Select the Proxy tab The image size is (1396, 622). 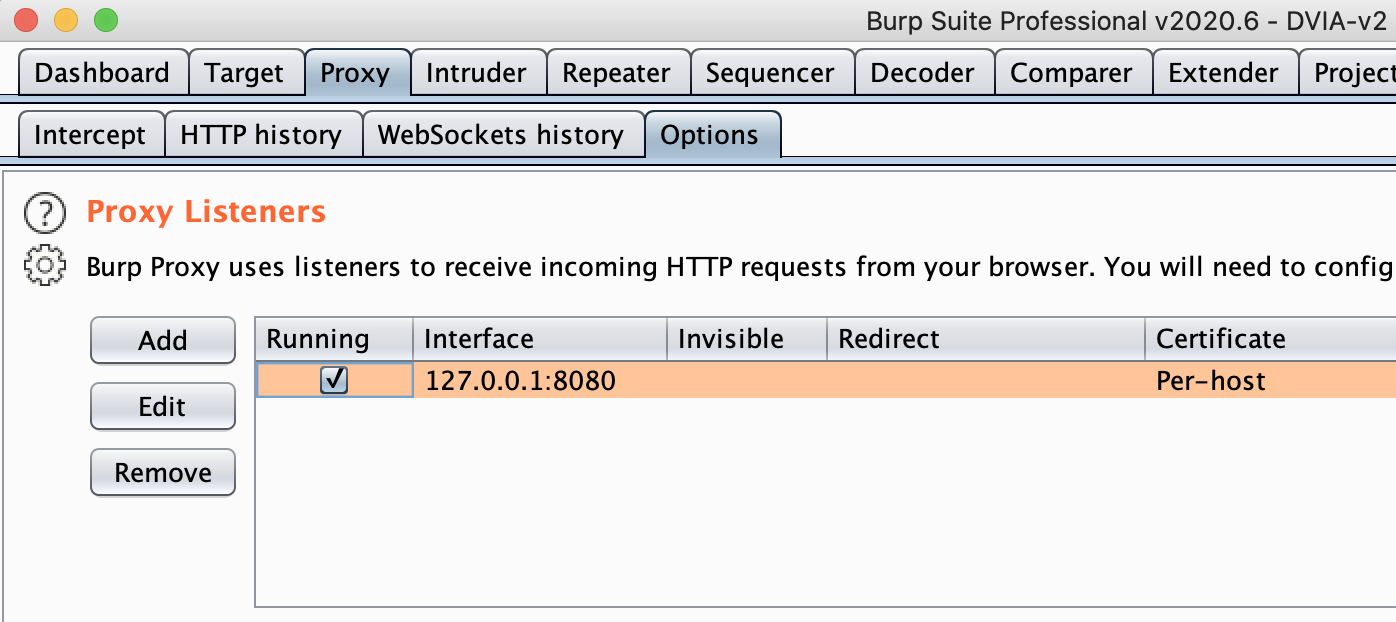coord(355,73)
